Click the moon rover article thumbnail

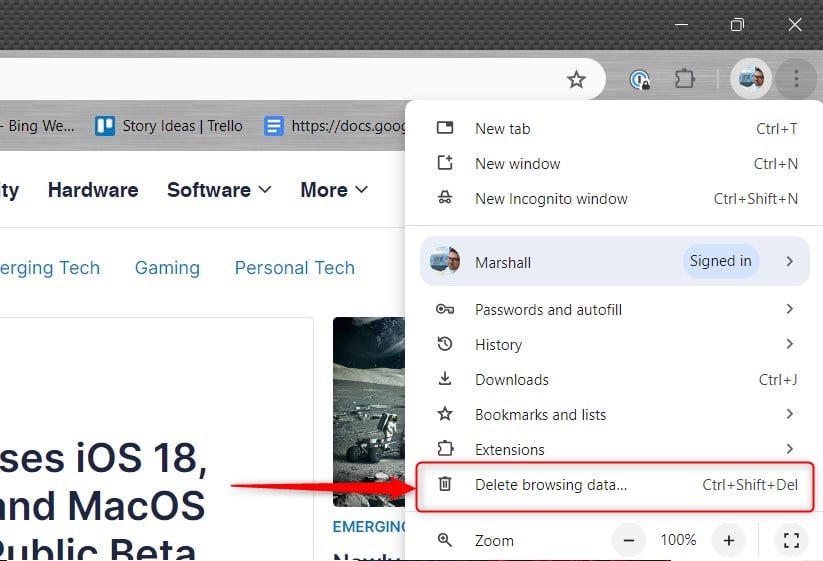369,412
